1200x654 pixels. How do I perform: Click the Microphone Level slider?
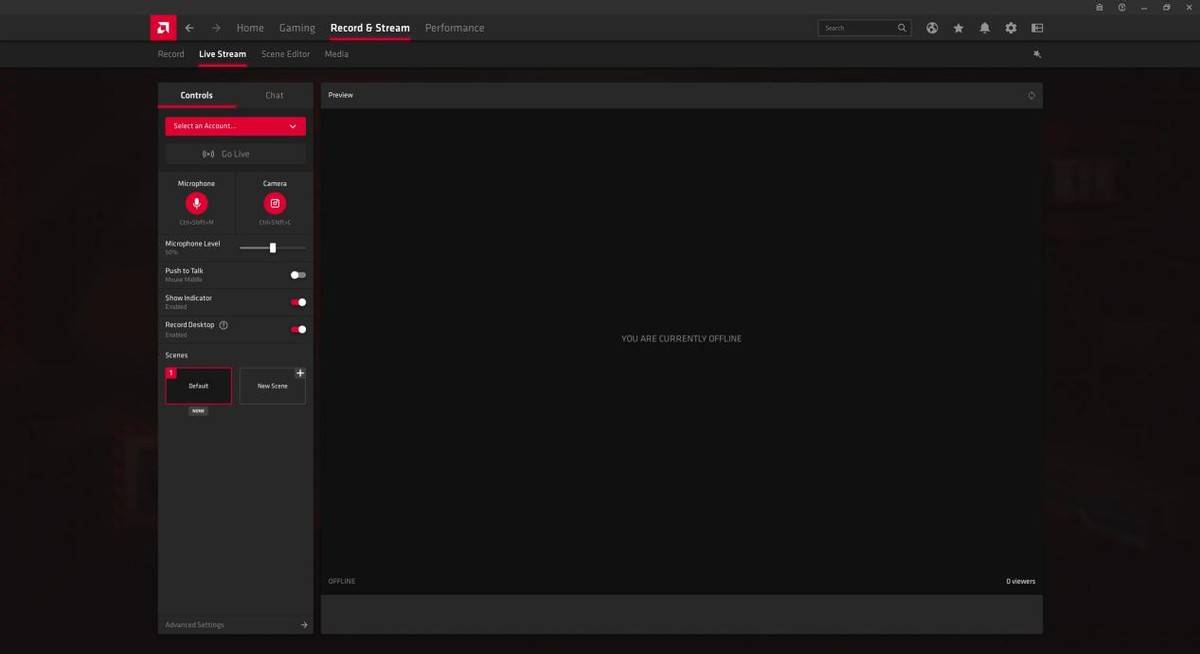coord(273,248)
